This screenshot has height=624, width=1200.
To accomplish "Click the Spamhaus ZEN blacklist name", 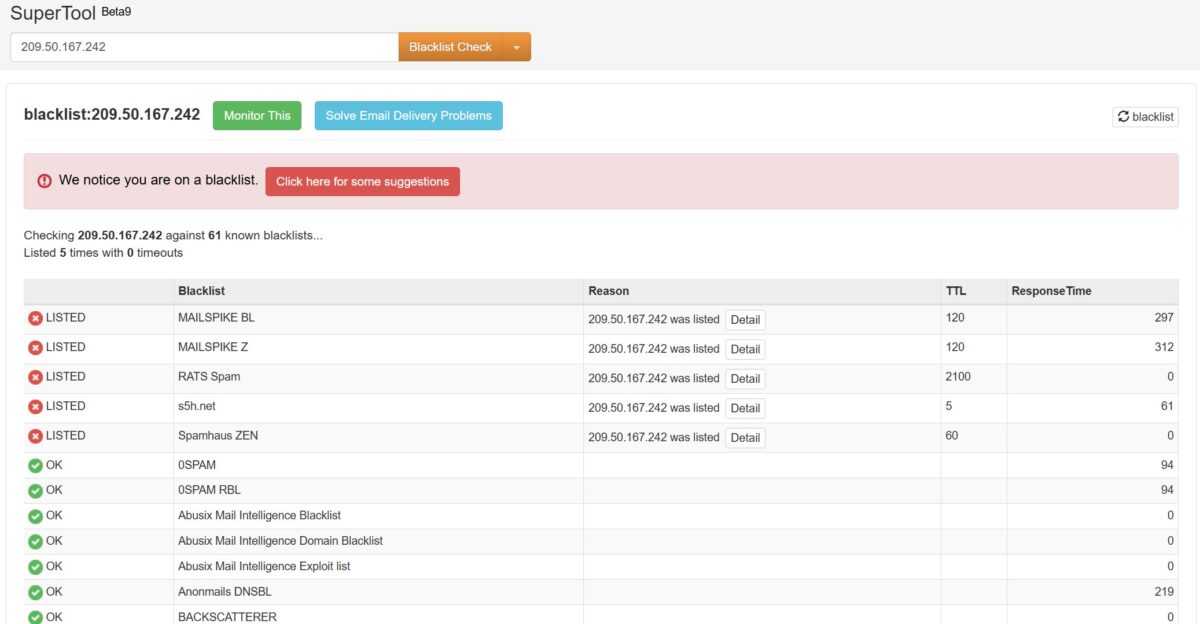I will click(x=218, y=436).
